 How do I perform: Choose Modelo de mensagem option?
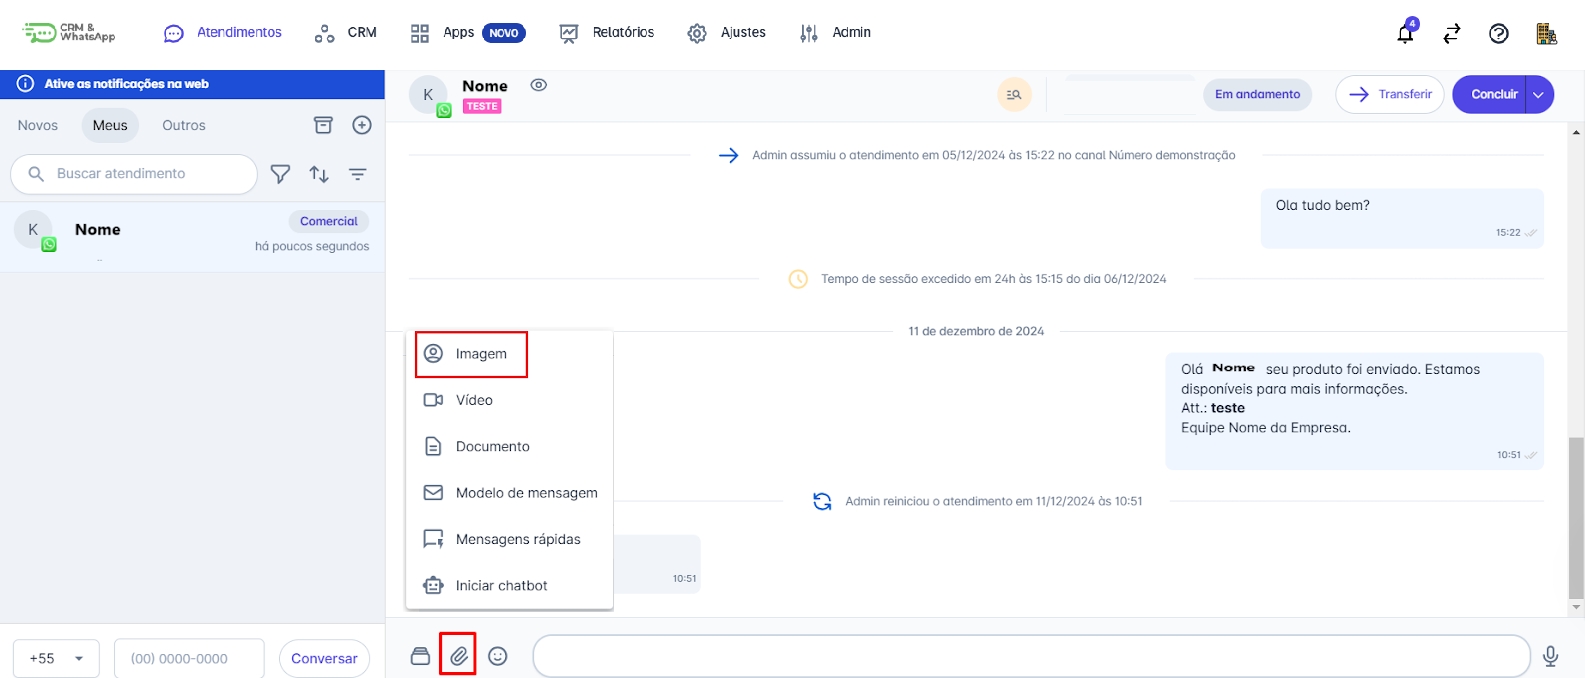point(509,493)
